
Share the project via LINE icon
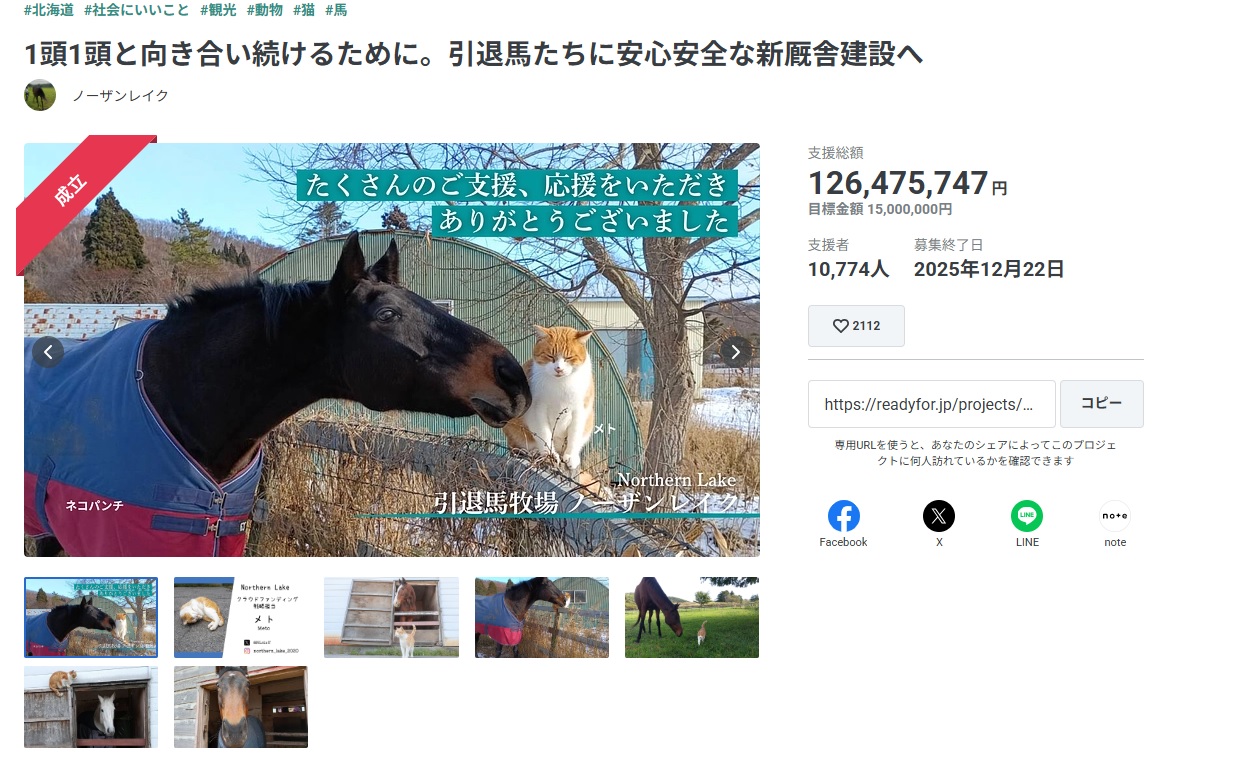(x=1027, y=524)
